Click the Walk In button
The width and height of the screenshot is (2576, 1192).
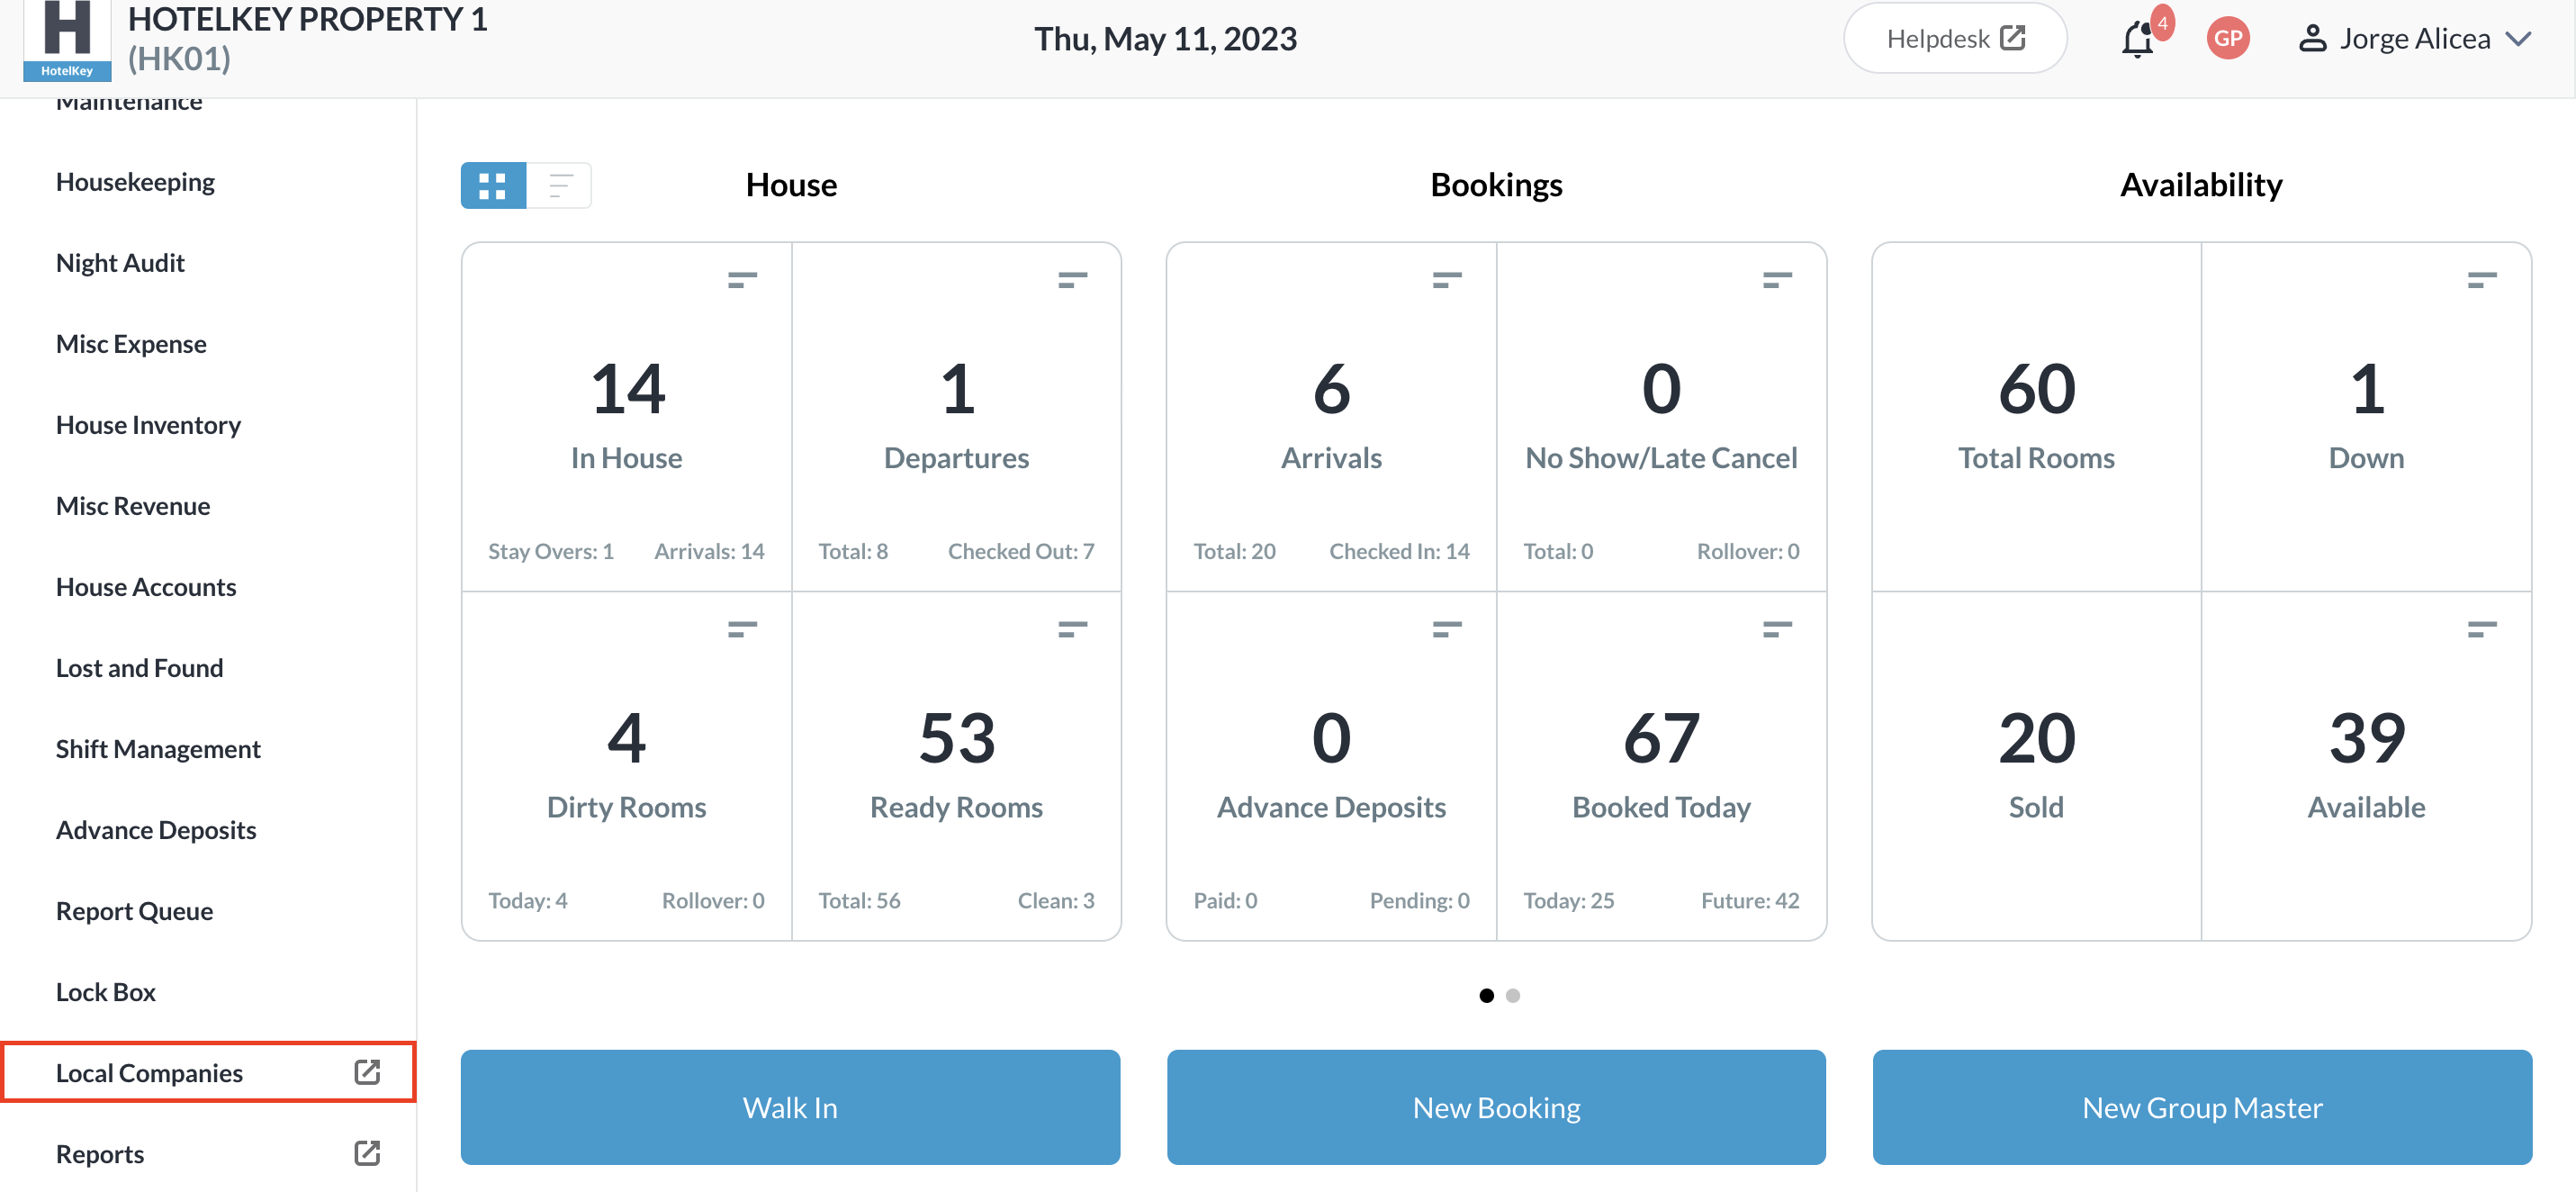click(x=790, y=1107)
